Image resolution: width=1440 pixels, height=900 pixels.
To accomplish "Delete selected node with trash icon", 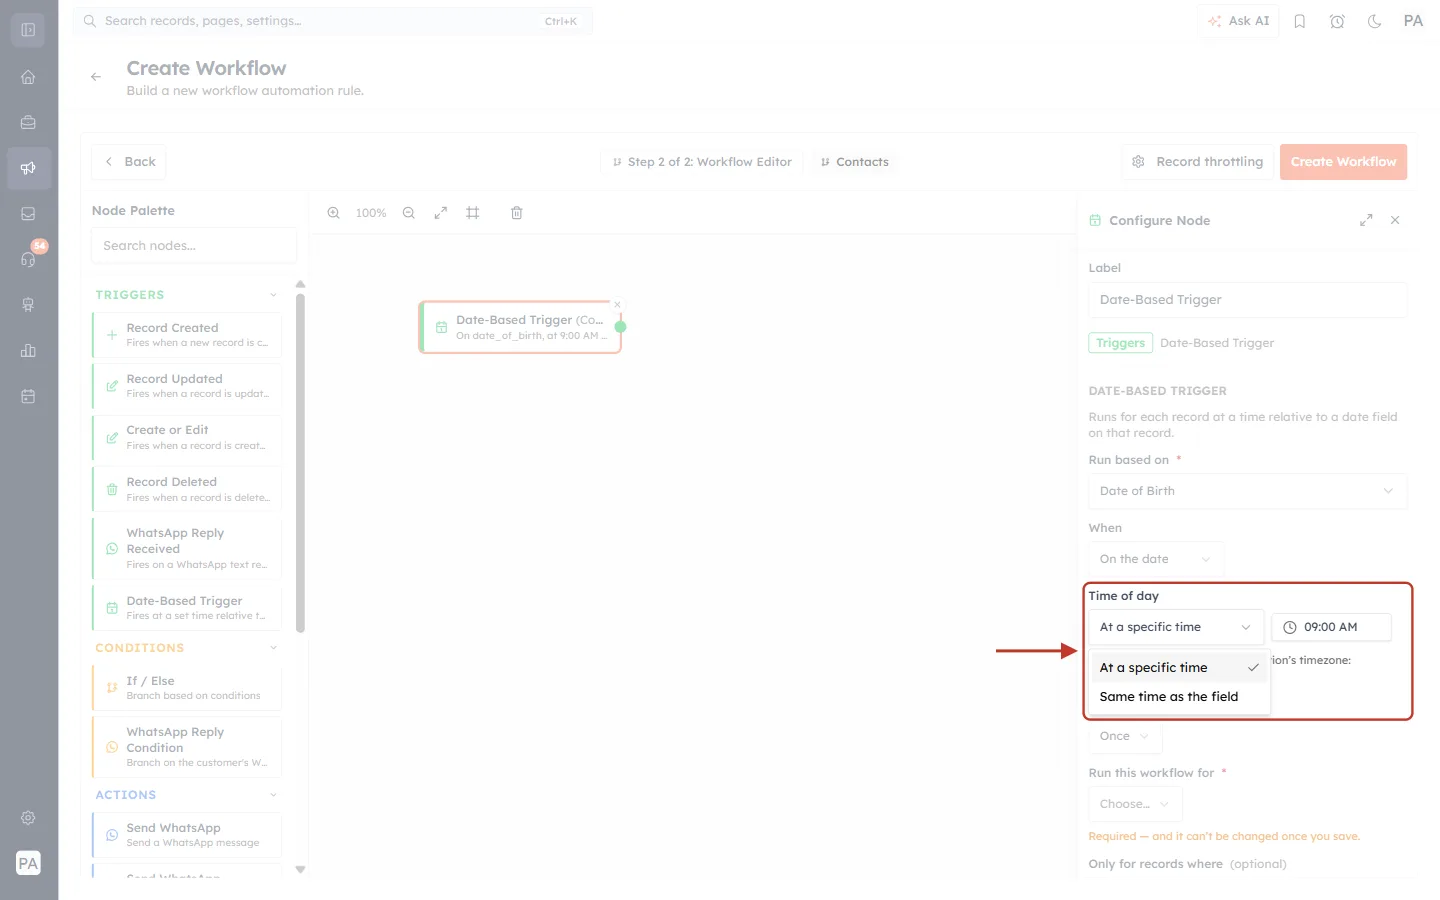I will pos(517,213).
